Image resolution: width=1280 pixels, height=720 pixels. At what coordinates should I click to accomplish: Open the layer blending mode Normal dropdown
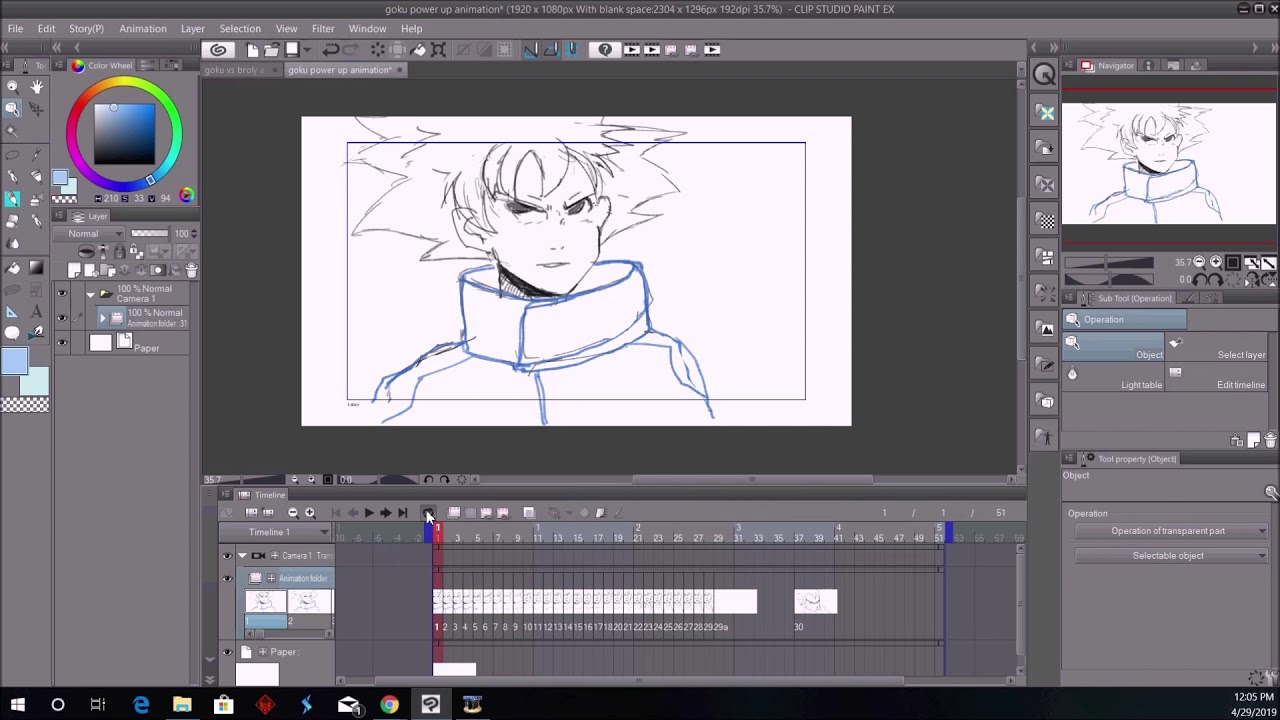tap(89, 234)
